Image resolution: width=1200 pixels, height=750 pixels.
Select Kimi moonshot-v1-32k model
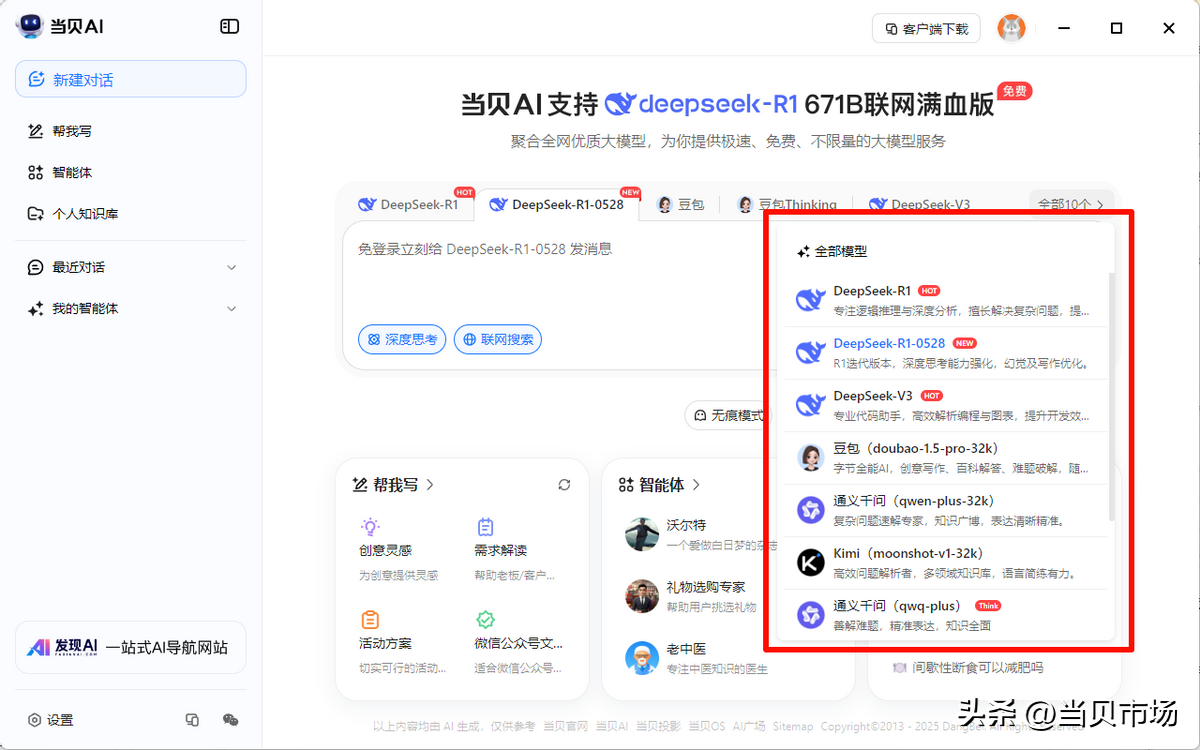point(945,562)
